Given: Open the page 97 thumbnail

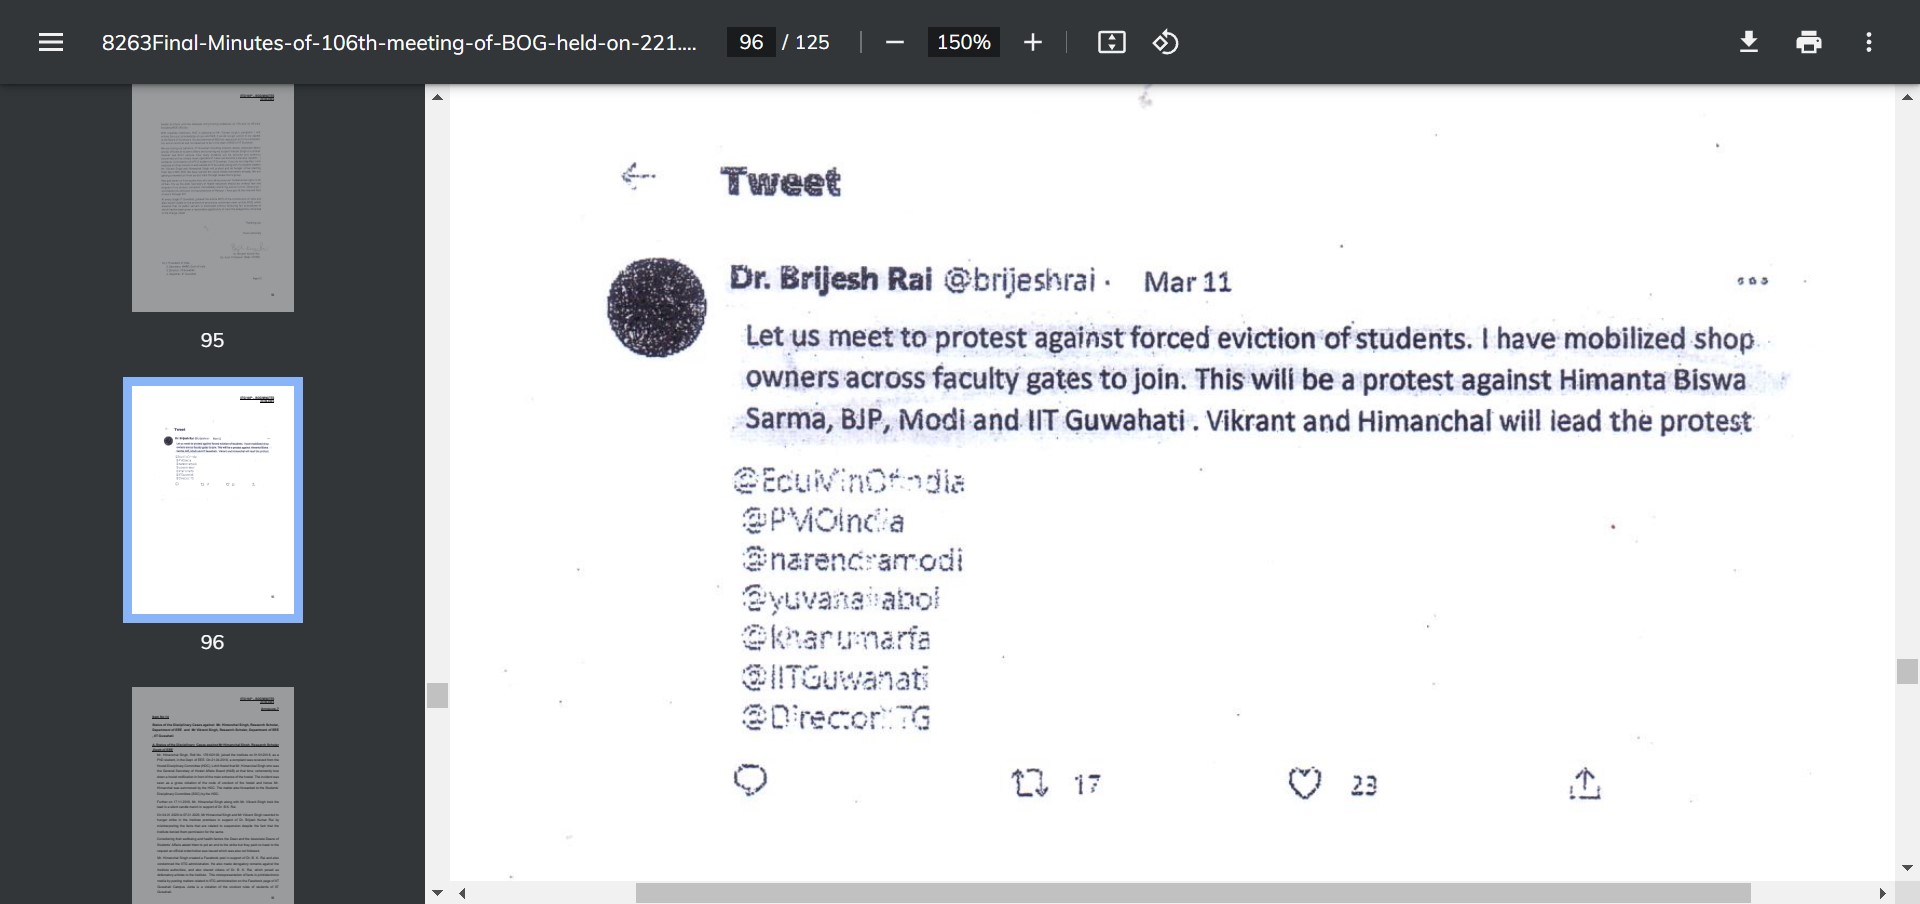Looking at the screenshot, I should point(213,795).
